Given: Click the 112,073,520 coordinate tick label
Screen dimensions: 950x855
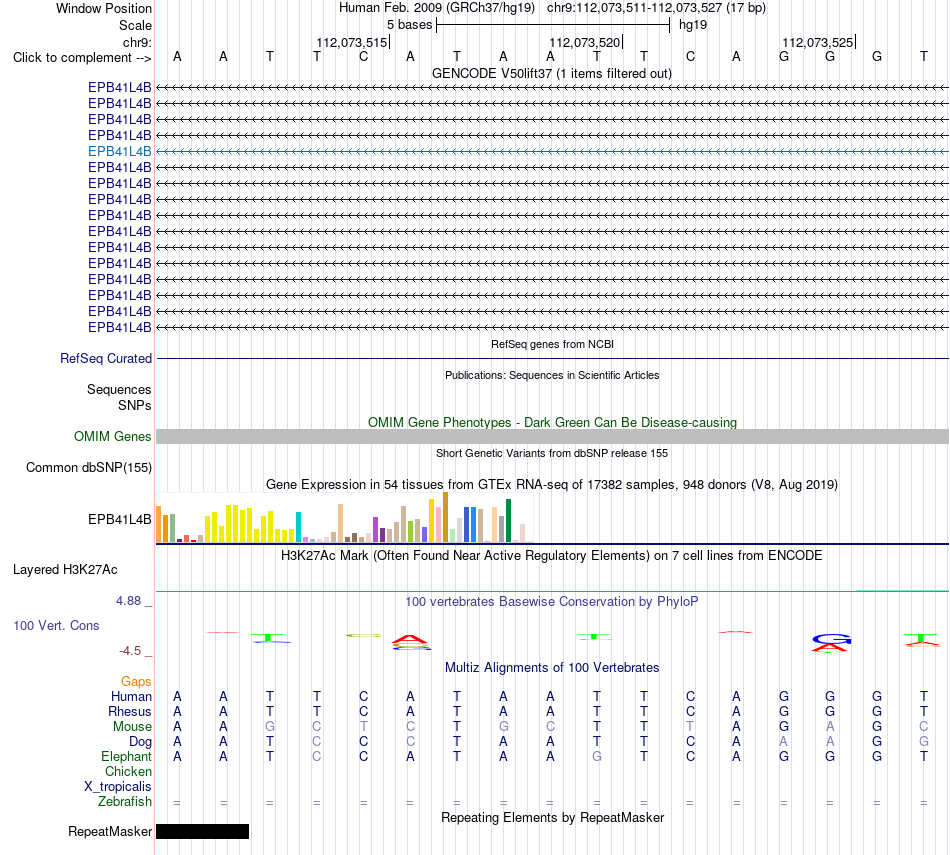Looking at the screenshot, I should pyautogui.click(x=585, y=42).
